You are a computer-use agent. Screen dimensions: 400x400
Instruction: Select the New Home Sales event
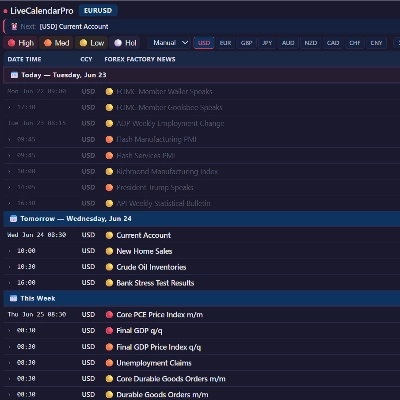(x=144, y=251)
